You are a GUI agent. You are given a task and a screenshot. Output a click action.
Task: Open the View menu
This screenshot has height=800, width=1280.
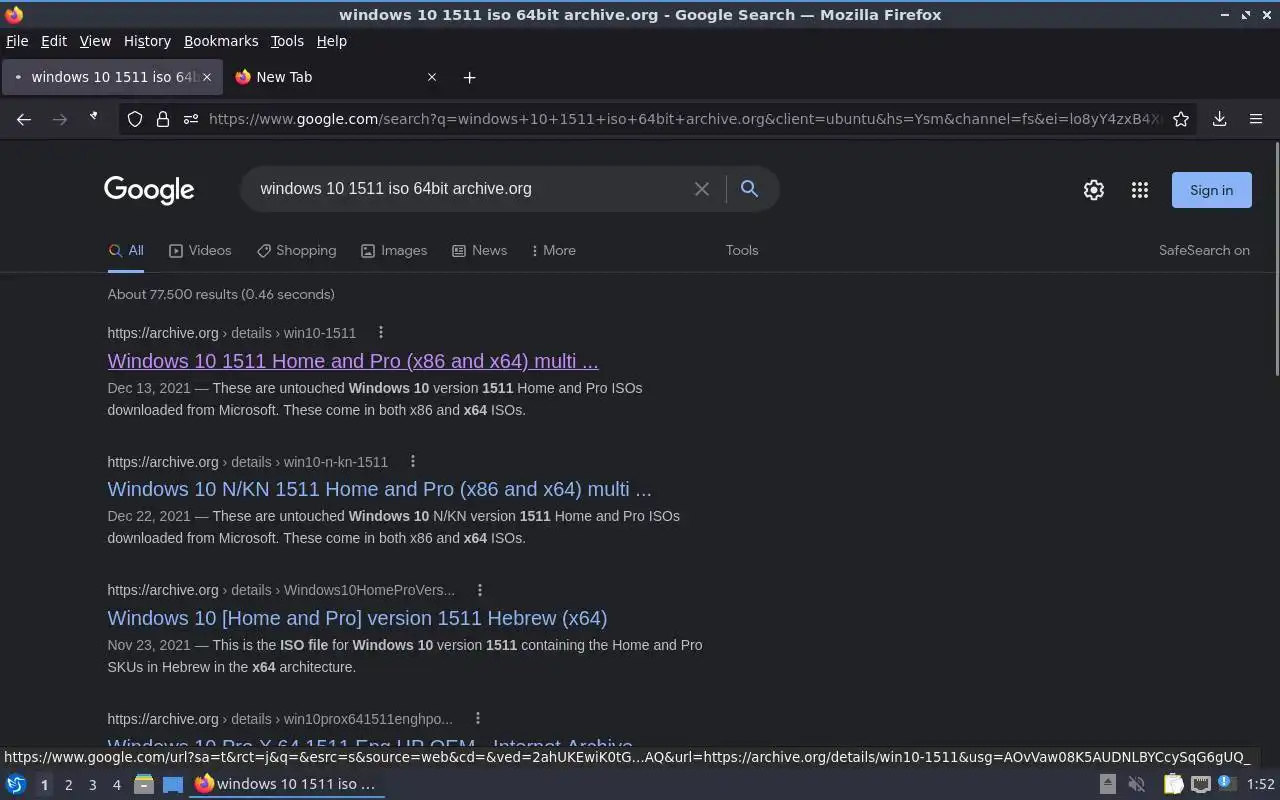coord(95,41)
